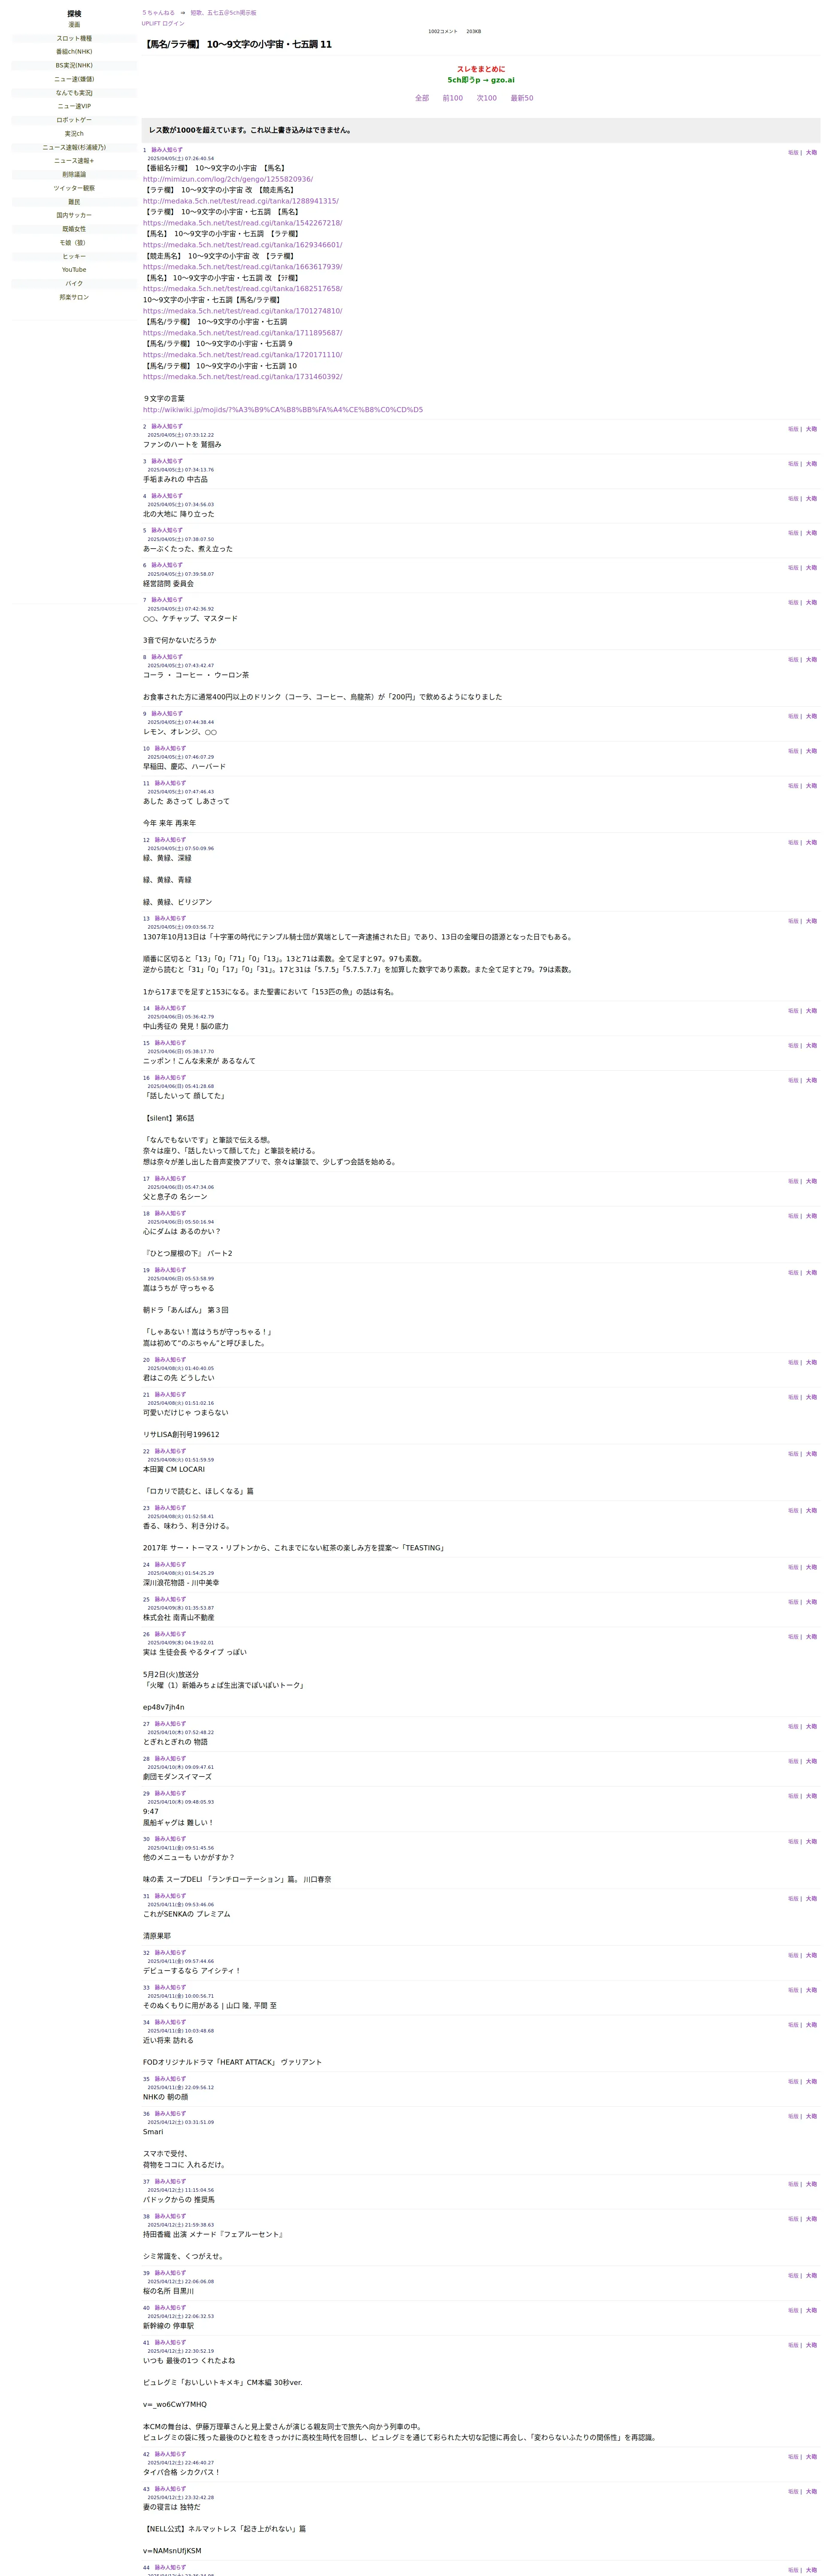This screenshot has height=2576, width=824.
Task: Click 垢版 link on post 2
Action: pos(793,429)
